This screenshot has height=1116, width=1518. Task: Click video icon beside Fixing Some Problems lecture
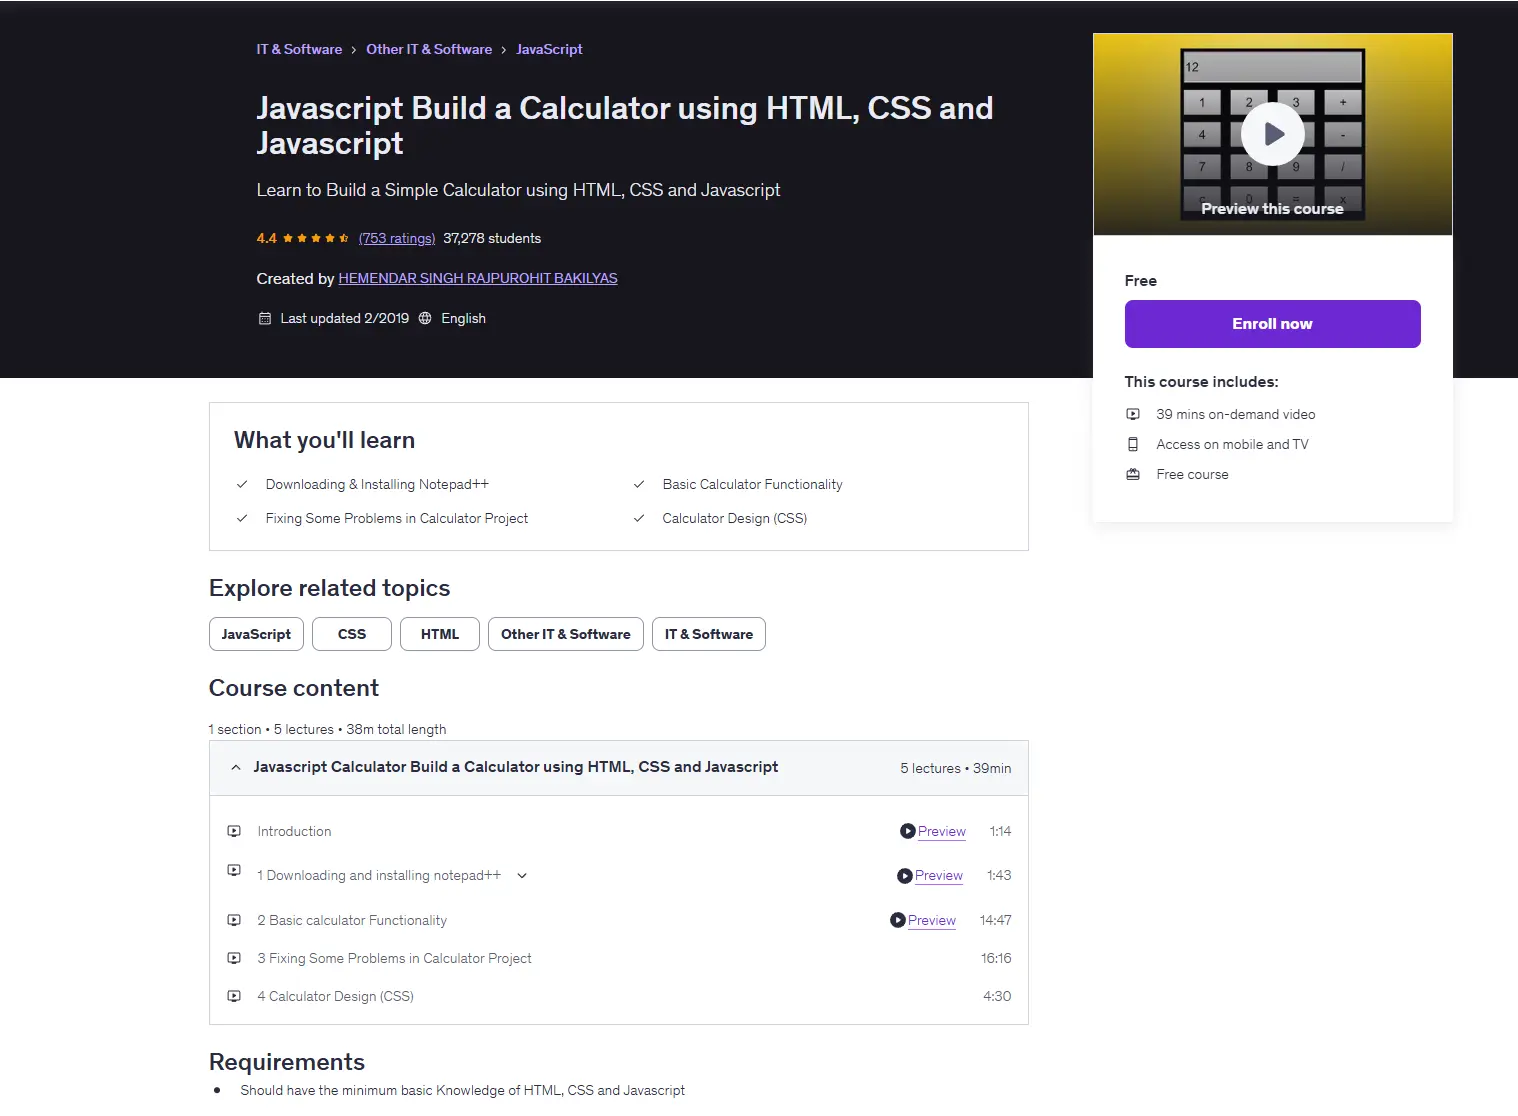tap(234, 958)
